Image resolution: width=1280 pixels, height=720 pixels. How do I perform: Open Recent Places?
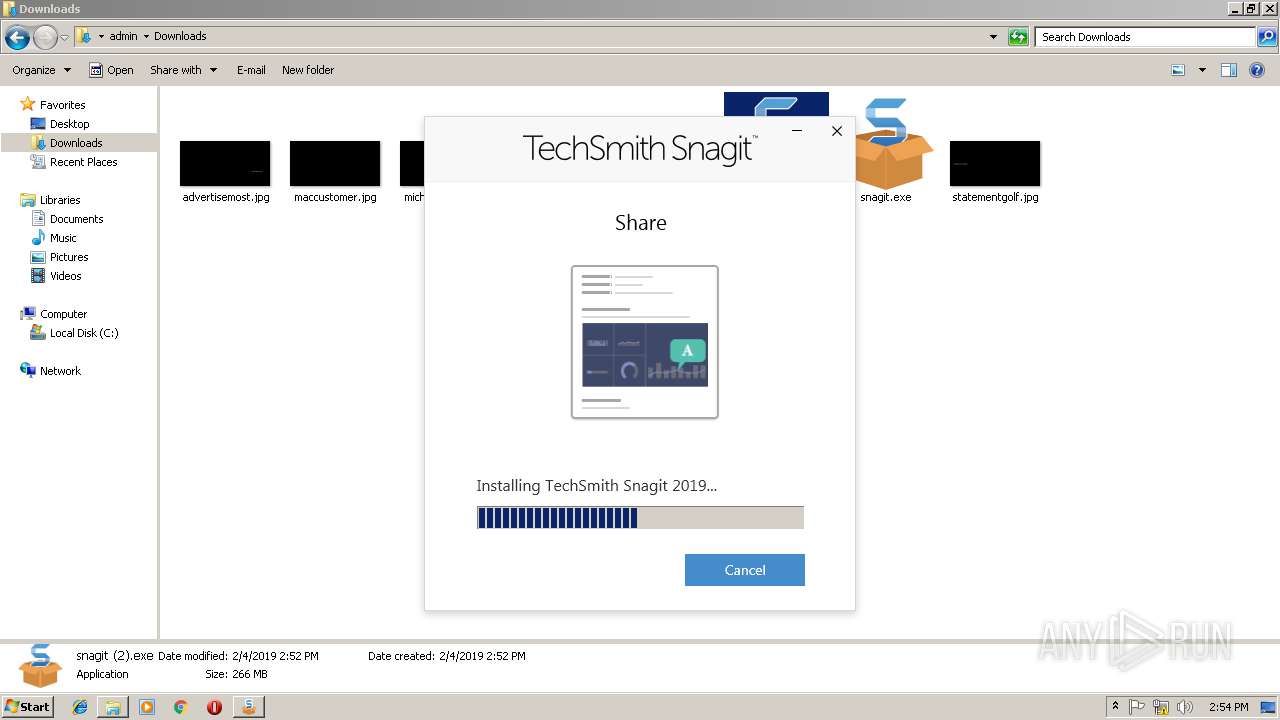[83, 162]
